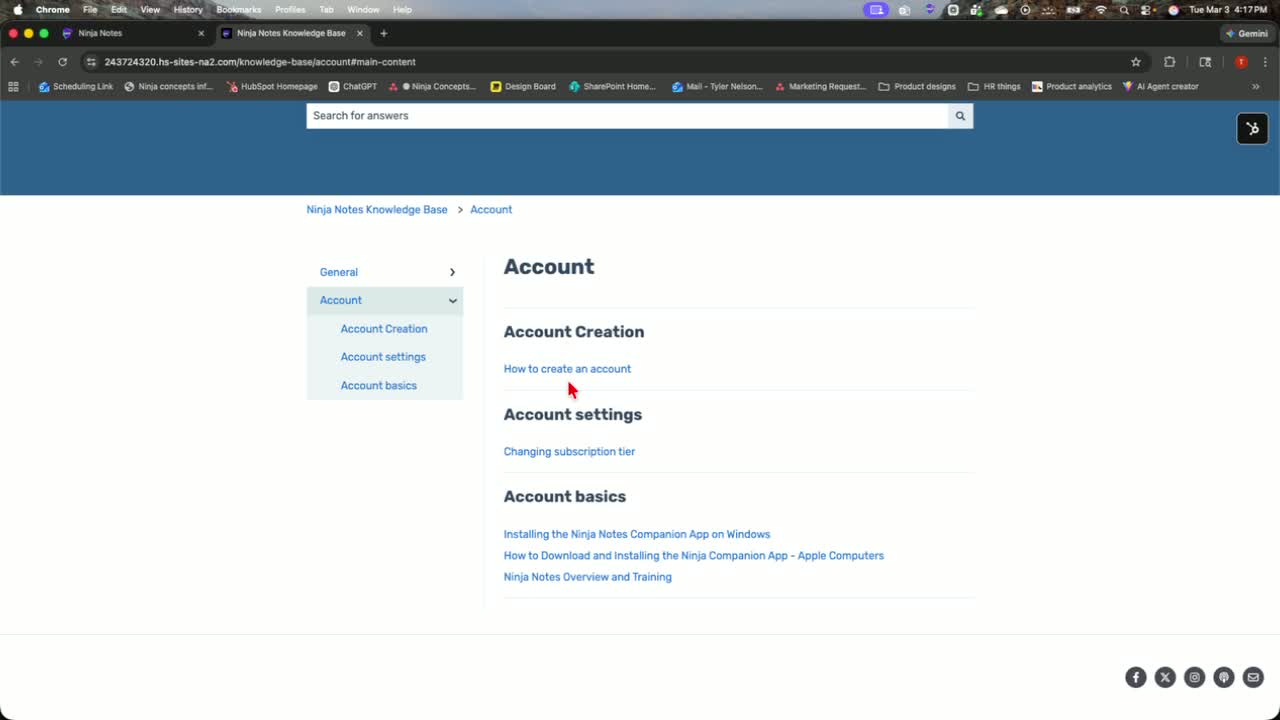Open the Chrome Extensions puzzle icon
Viewport: 1280px width, 720px height.
1169,62
